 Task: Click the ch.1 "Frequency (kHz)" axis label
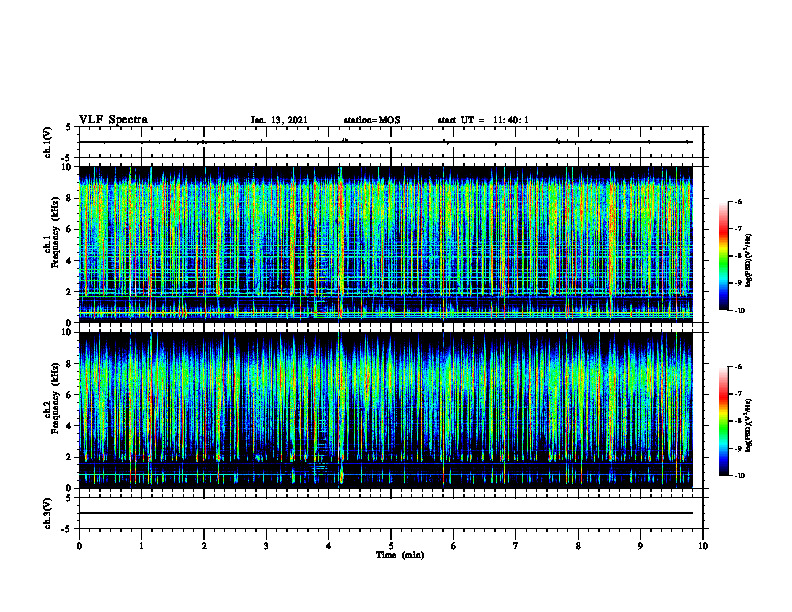tap(55, 233)
